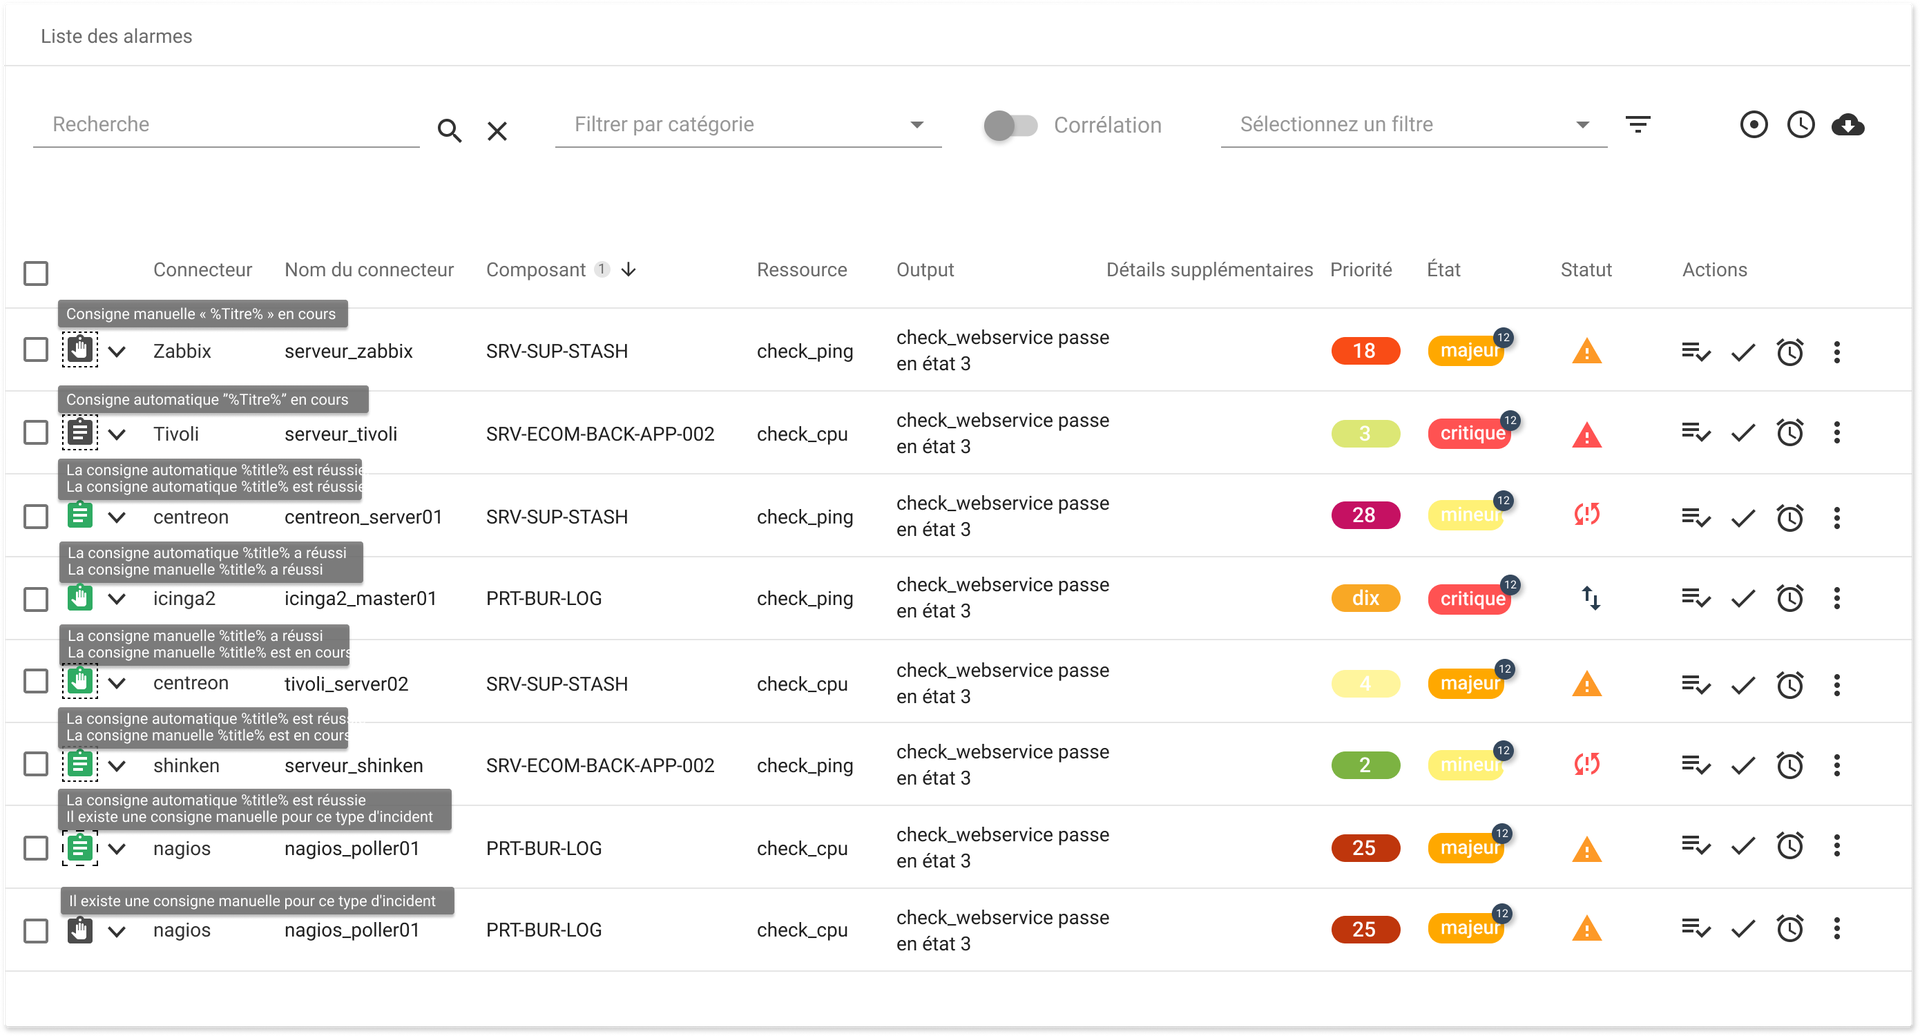Click the cloud download export icon
Screen dimensions: 1920x1036
coord(1847,125)
